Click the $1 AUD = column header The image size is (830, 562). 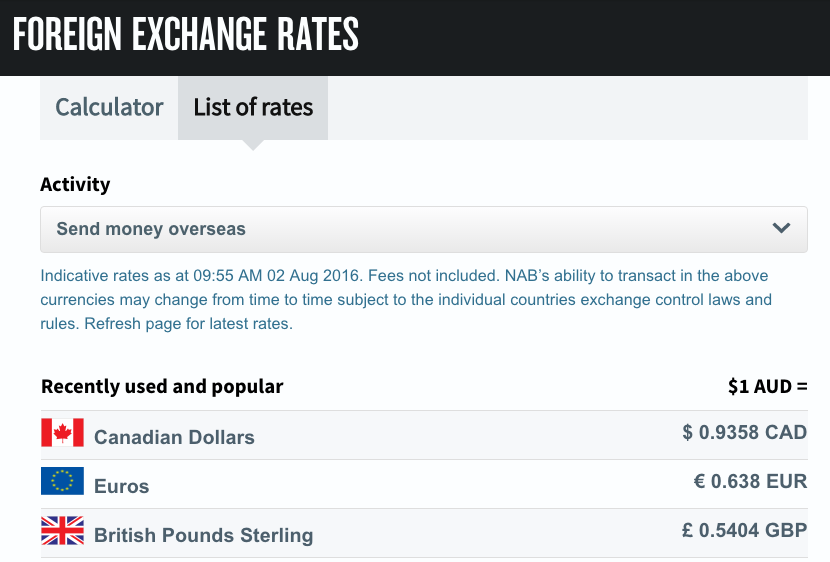768,386
